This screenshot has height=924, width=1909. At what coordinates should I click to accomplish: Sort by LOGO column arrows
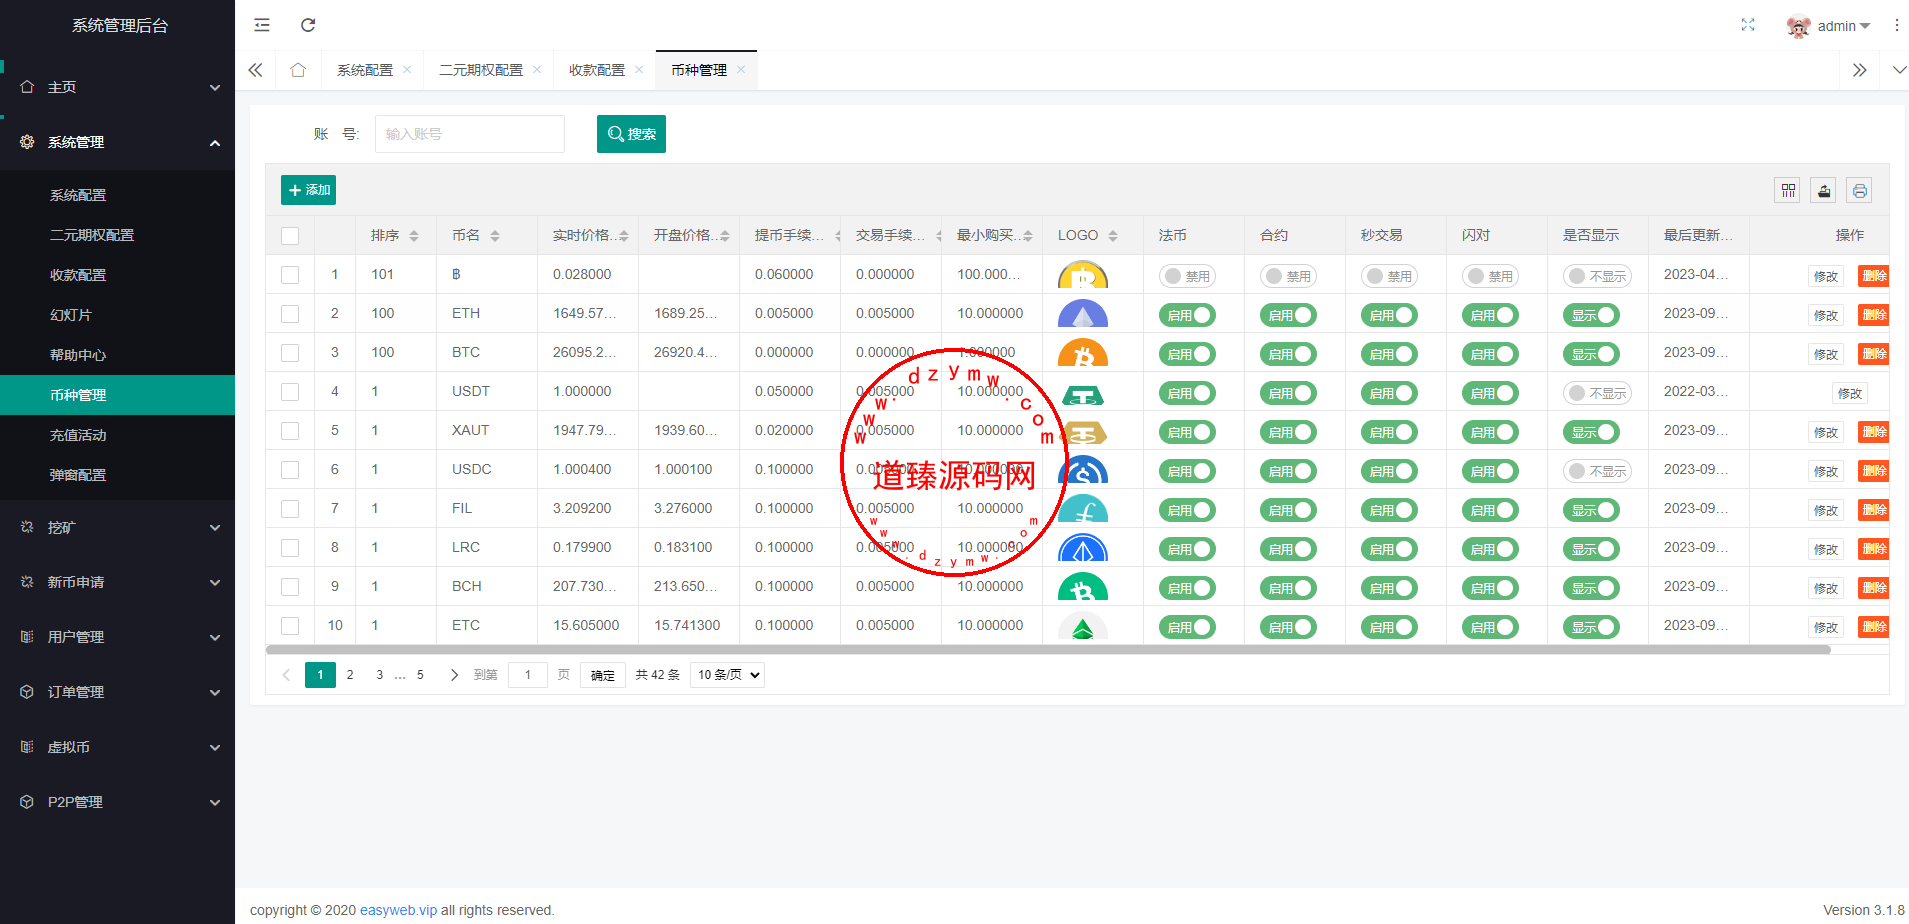click(1113, 236)
